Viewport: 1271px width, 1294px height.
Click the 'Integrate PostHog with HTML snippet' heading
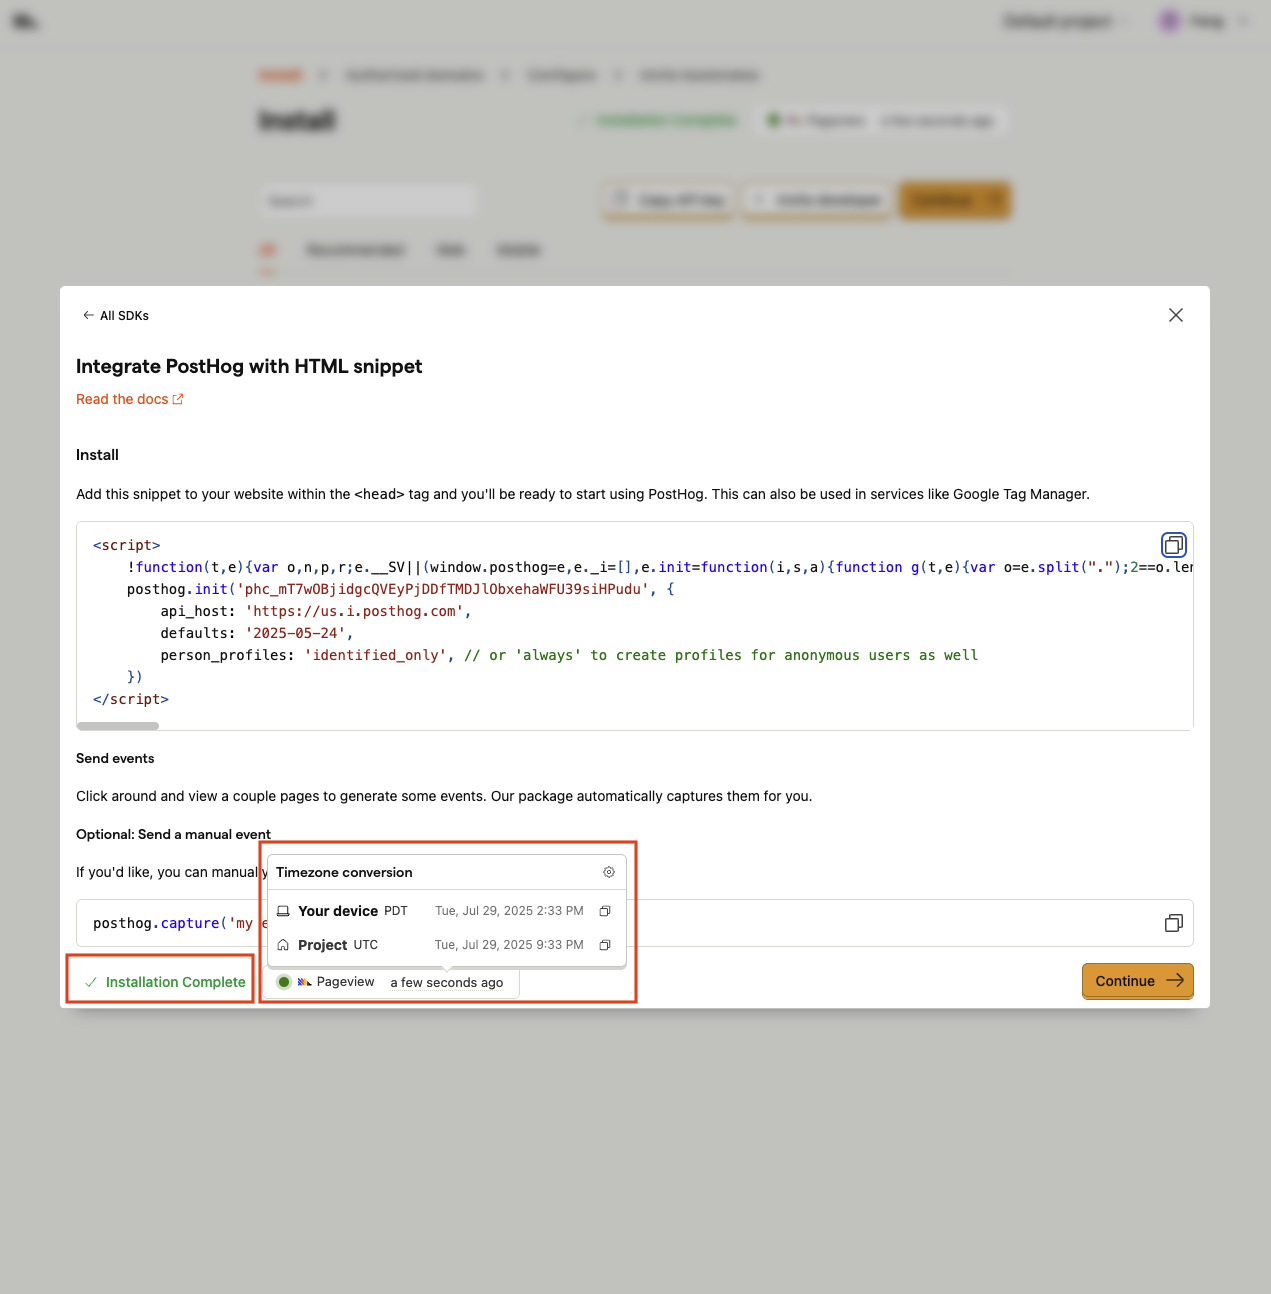pos(249,366)
